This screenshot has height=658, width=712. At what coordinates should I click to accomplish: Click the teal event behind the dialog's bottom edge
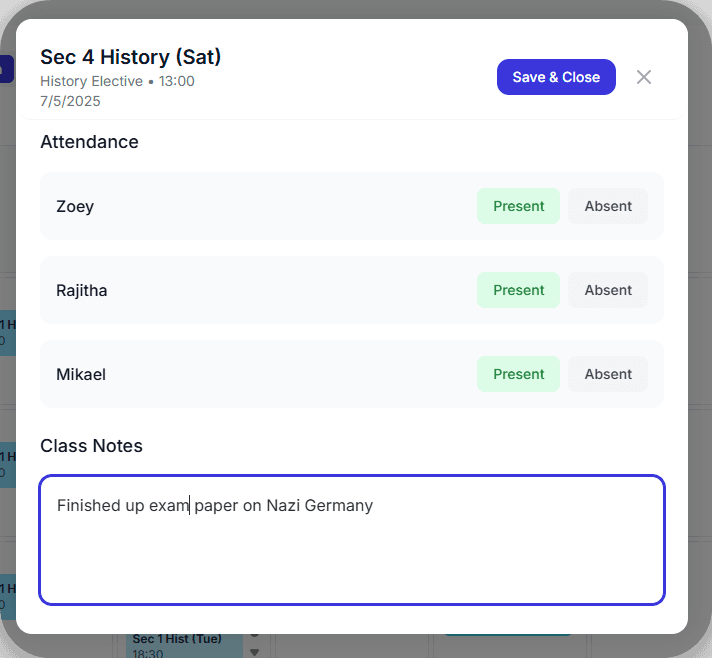(x=508, y=633)
